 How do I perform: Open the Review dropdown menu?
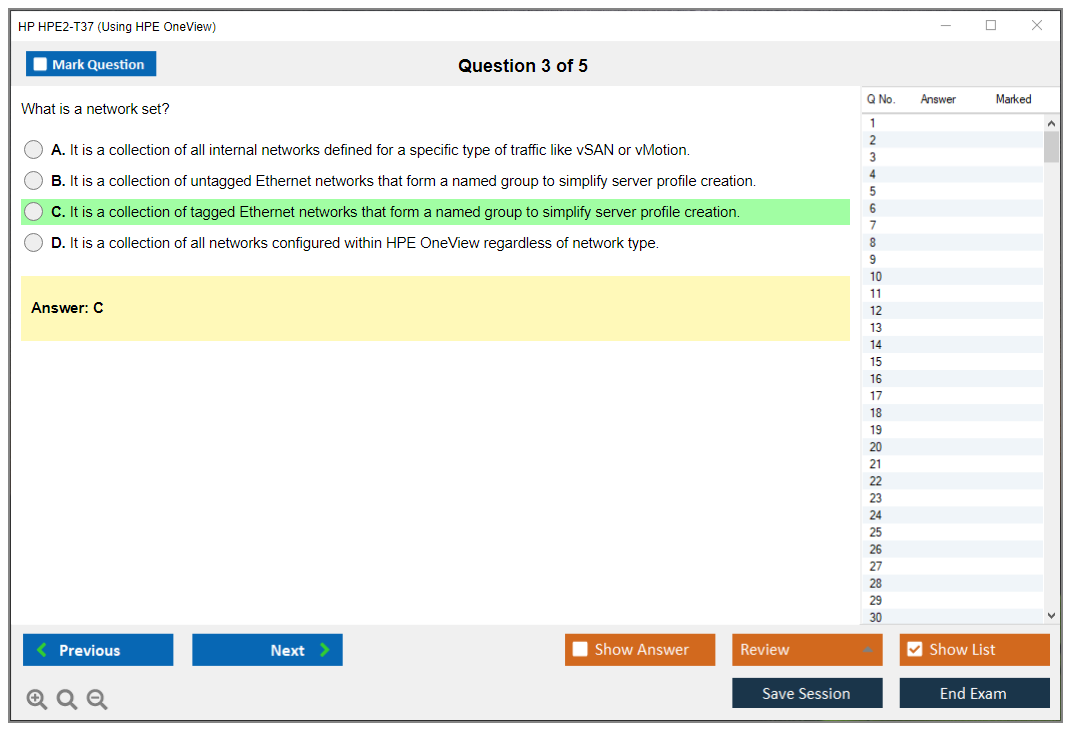[807, 650]
